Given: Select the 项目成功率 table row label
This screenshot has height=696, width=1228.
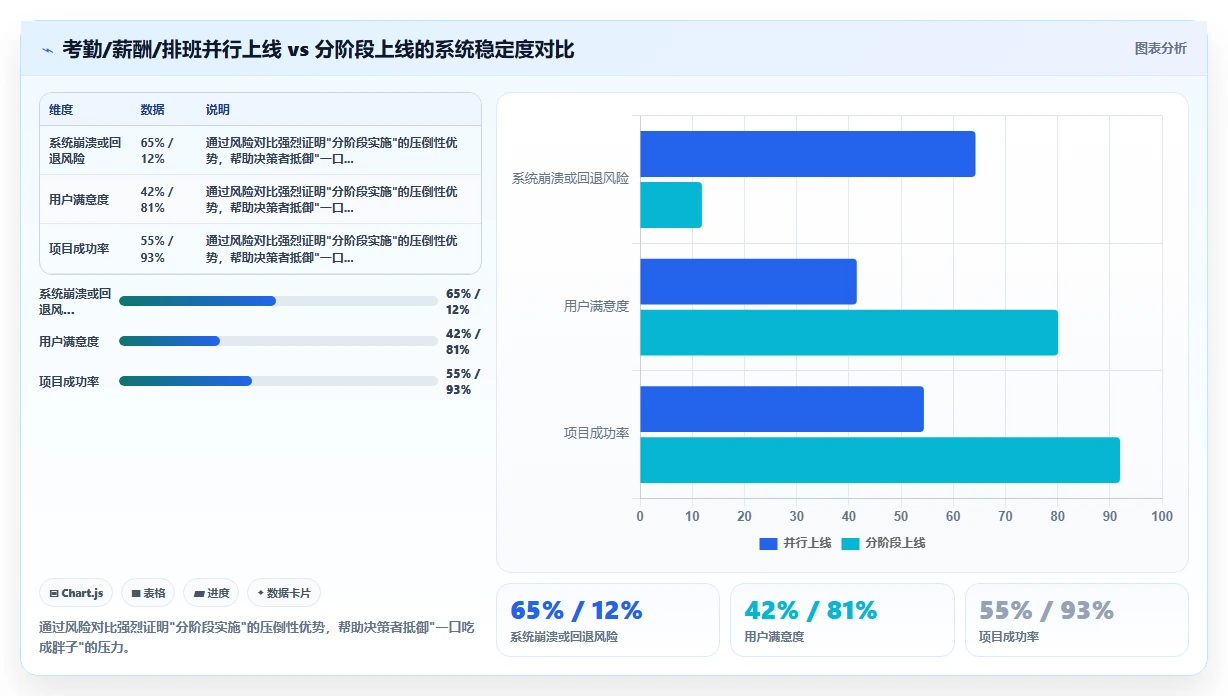Looking at the screenshot, I should (x=79, y=249).
